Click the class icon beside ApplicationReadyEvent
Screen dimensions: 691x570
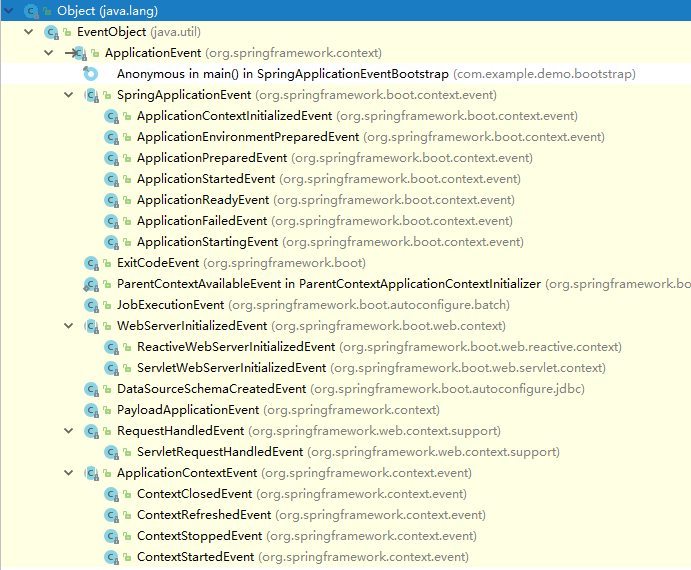[111, 200]
